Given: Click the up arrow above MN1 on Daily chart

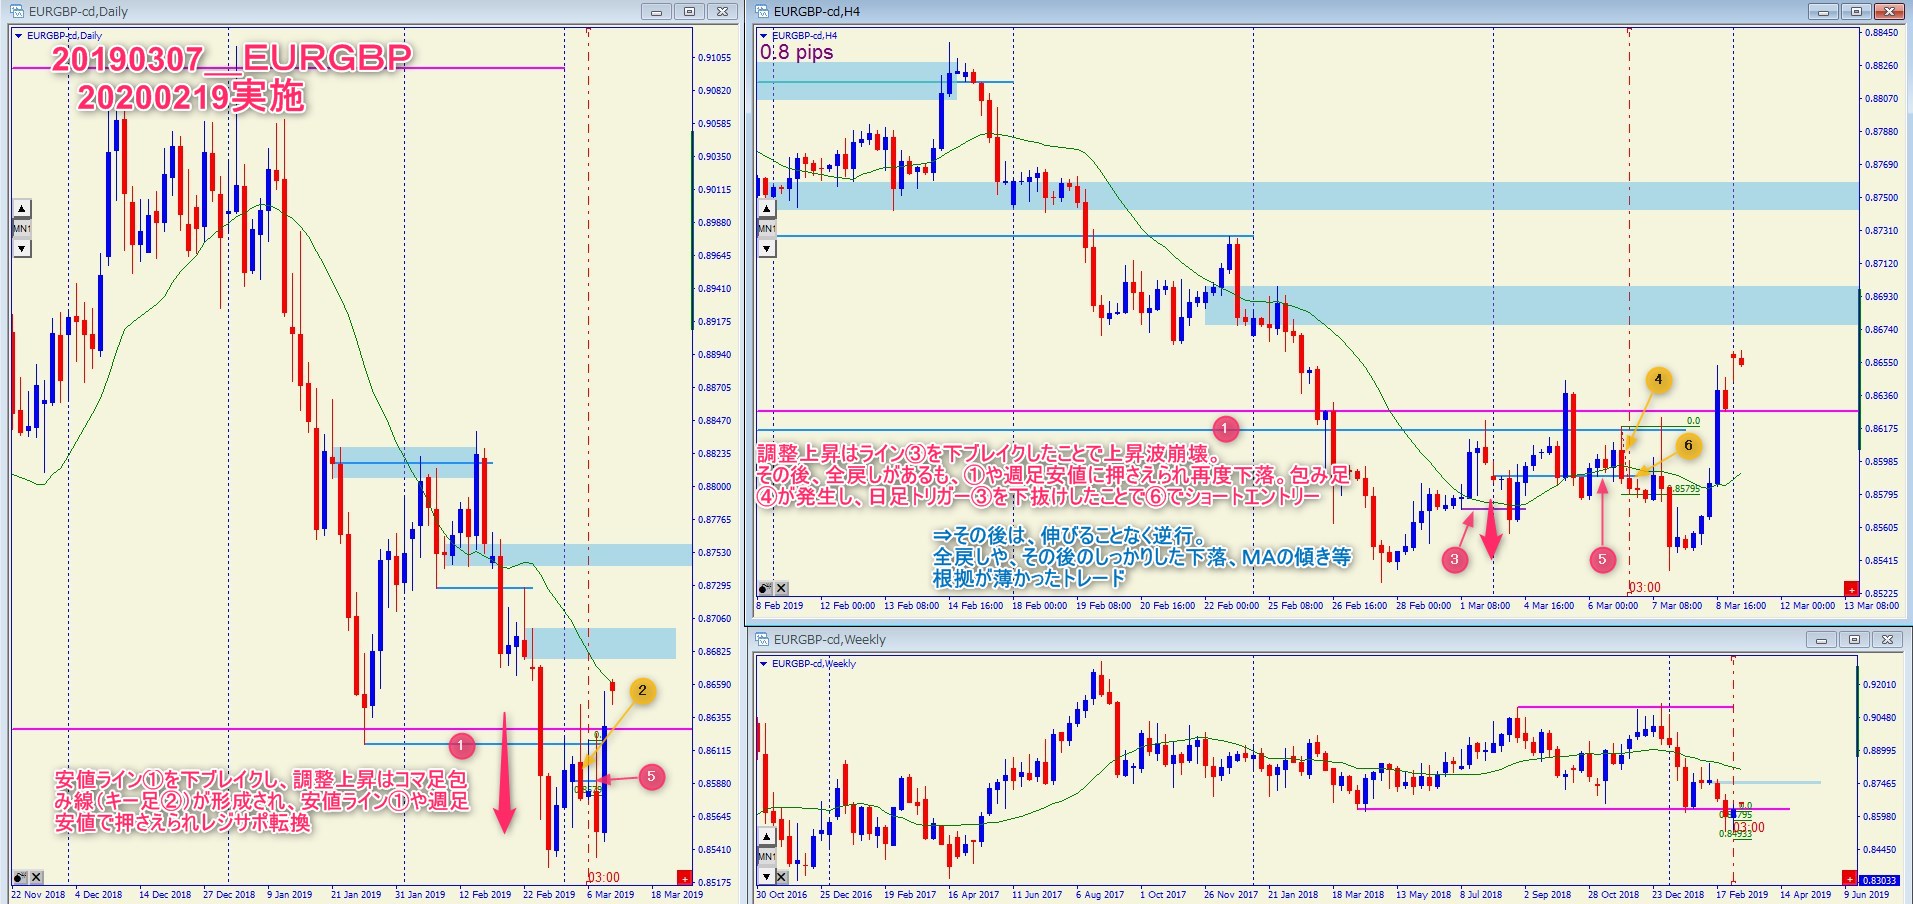Looking at the screenshot, I should coord(21,209).
